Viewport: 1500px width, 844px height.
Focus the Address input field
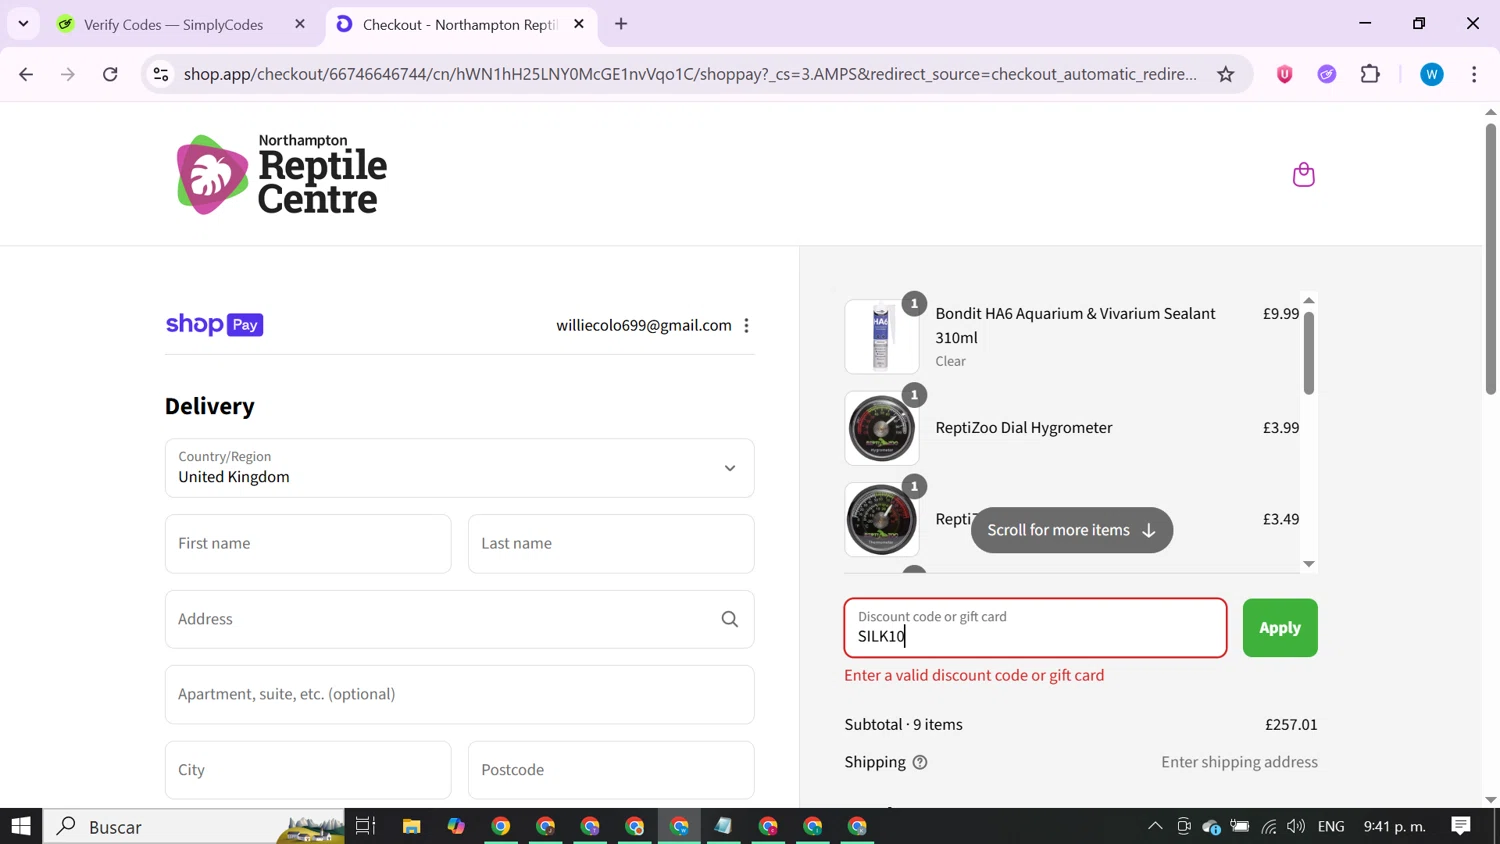459,619
